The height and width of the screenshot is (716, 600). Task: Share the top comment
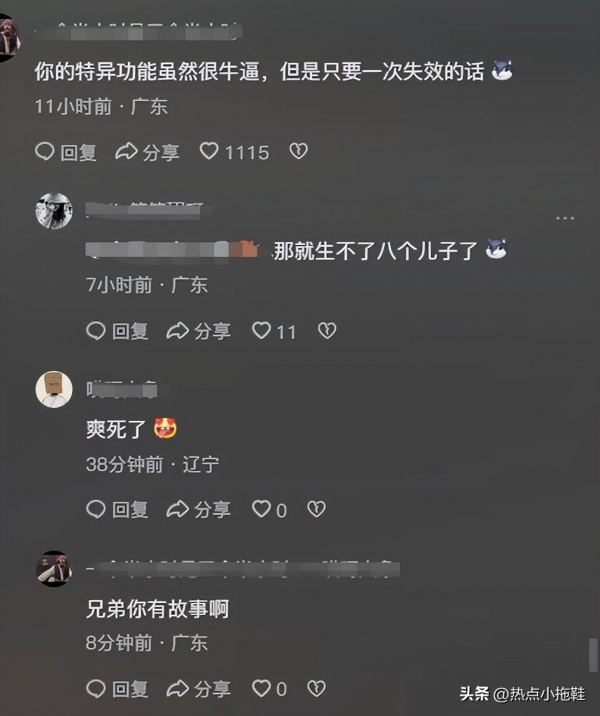coord(147,152)
